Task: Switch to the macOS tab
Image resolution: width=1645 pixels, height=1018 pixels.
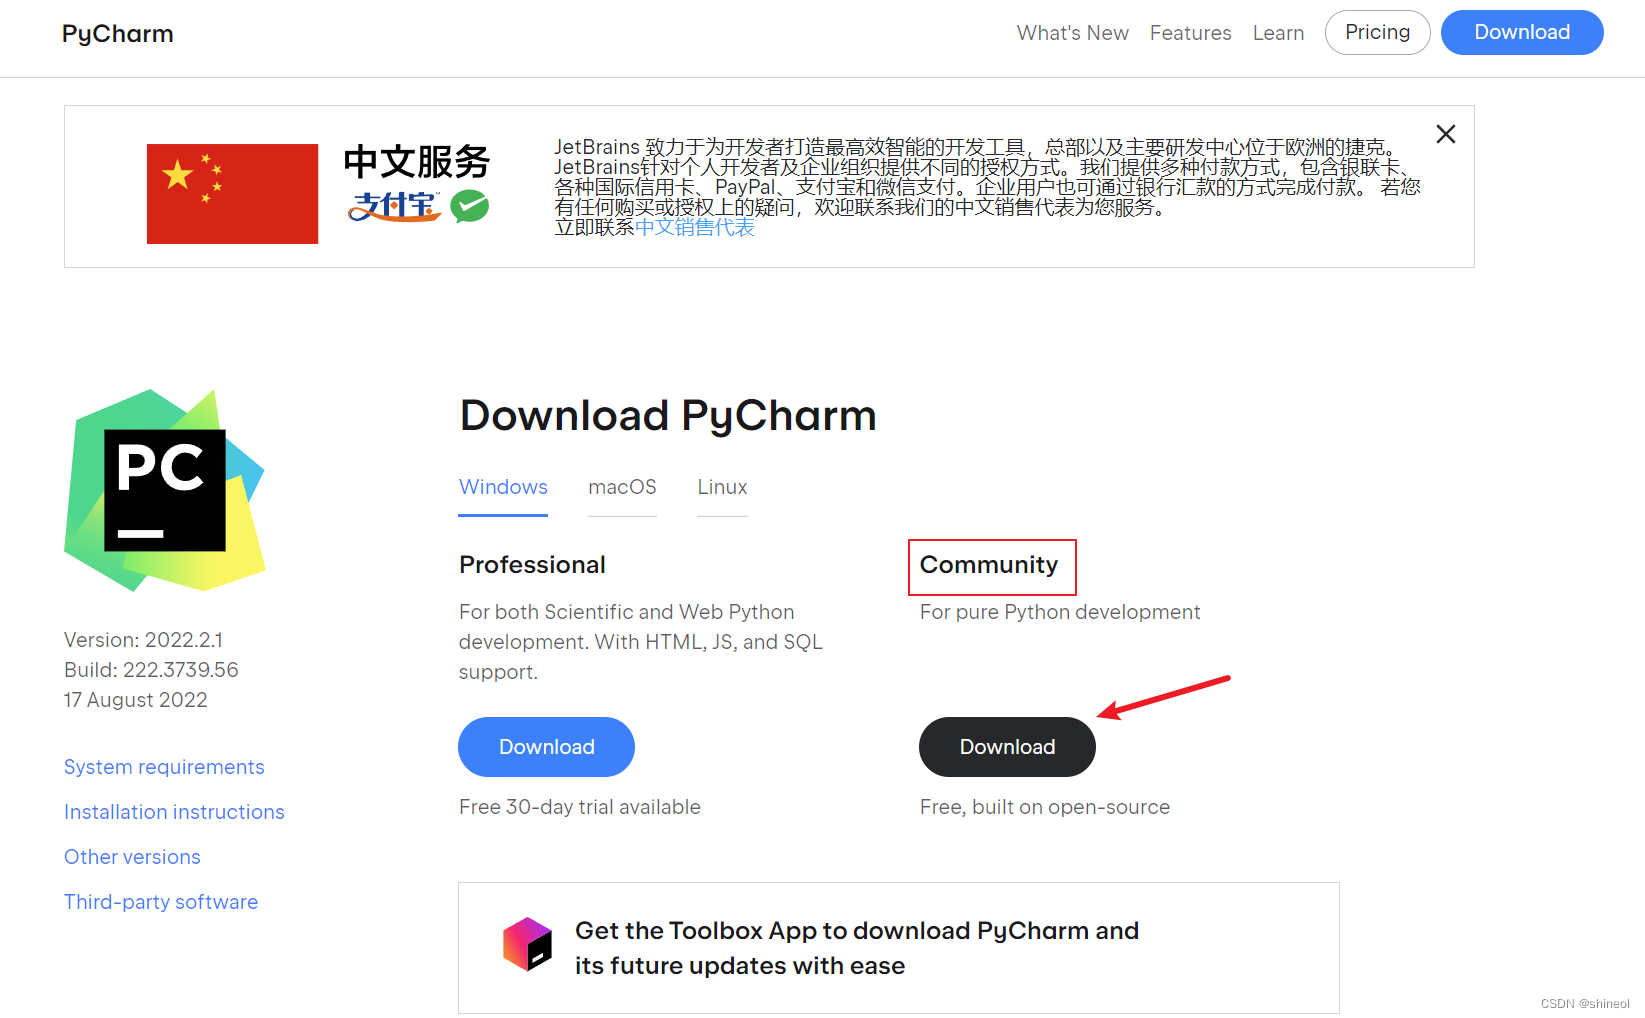Action: [622, 487]
